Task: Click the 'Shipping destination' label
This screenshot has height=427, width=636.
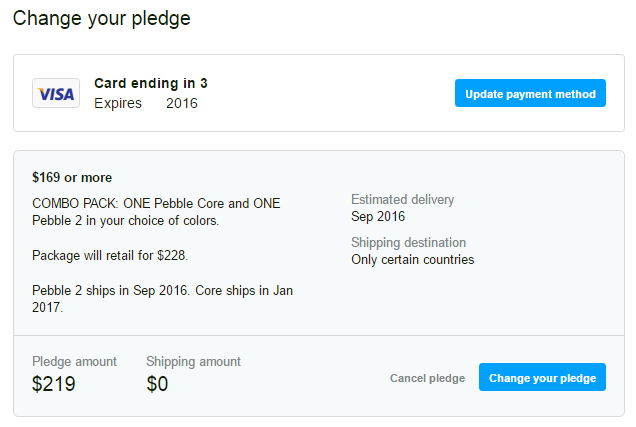Action: tap(408, 242)
